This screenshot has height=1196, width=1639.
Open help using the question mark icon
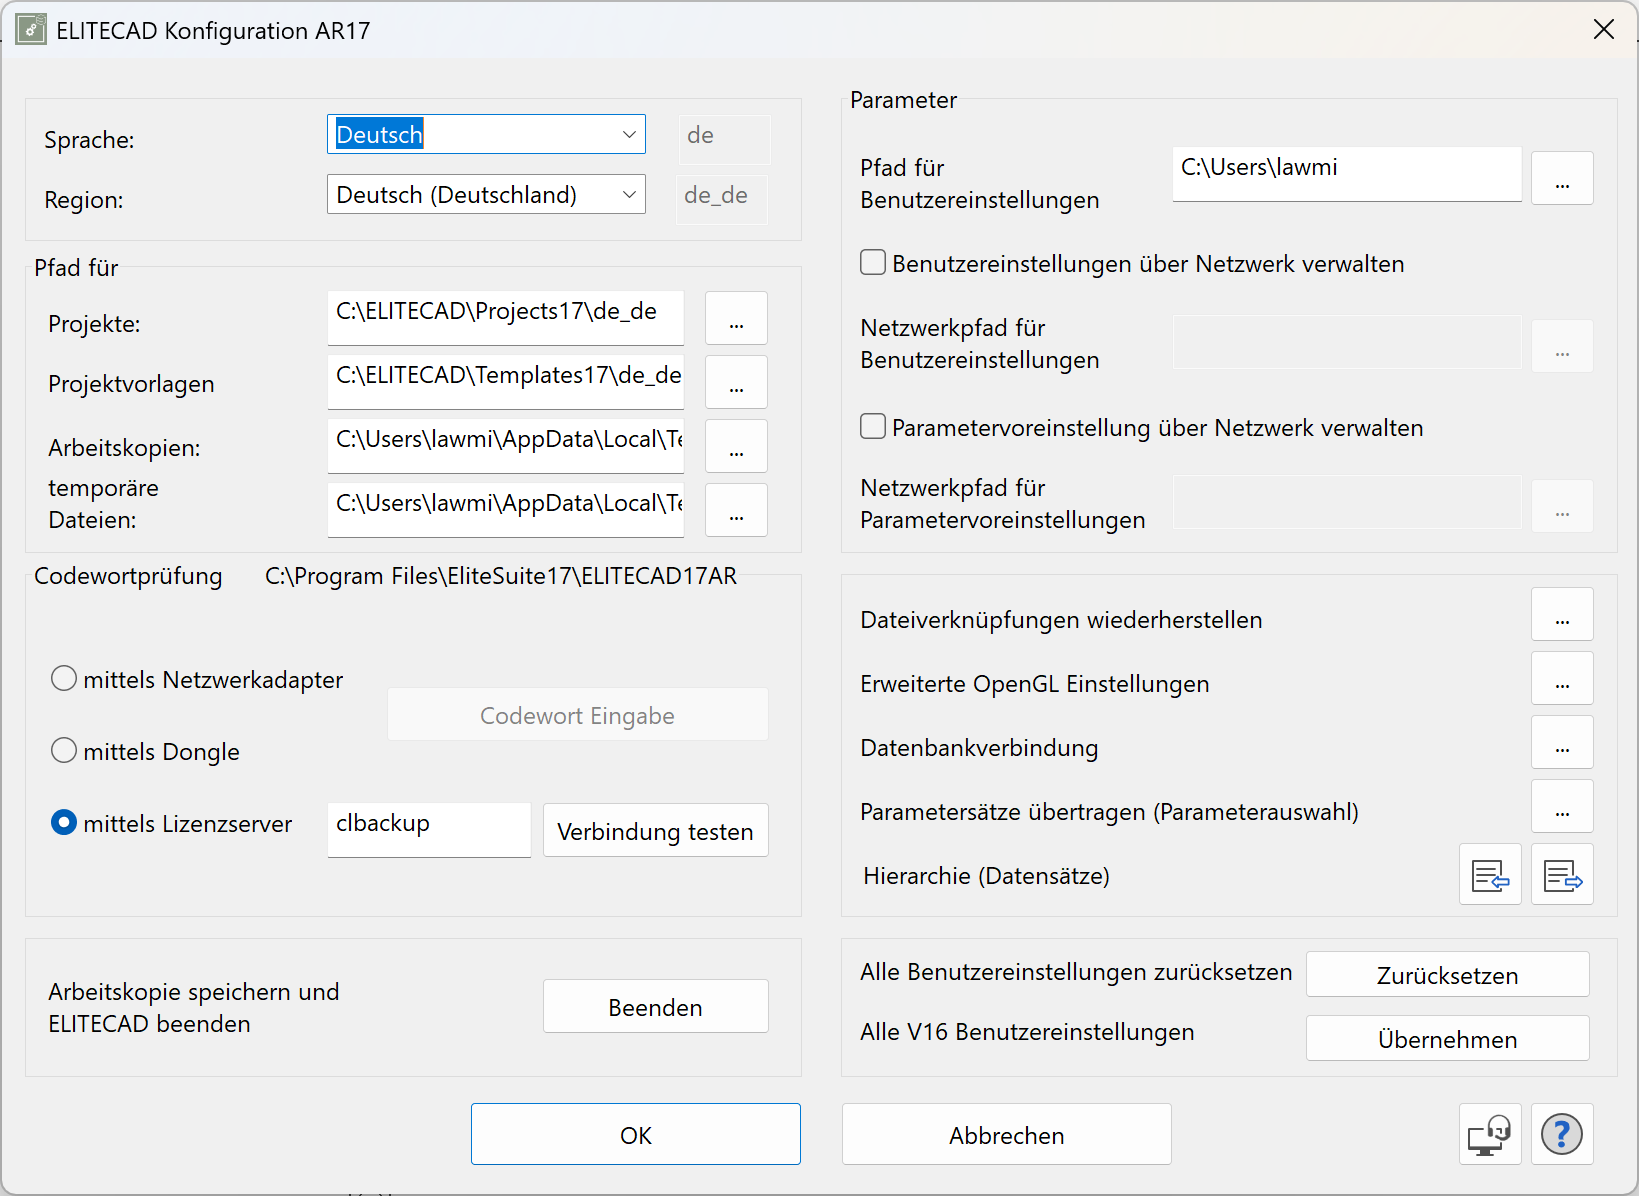click(1562, 1134)
